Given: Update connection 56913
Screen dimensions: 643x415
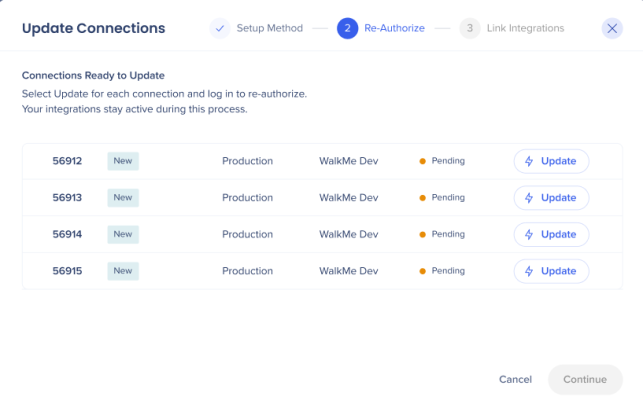Looking at the screenshot, I should 551,198.
